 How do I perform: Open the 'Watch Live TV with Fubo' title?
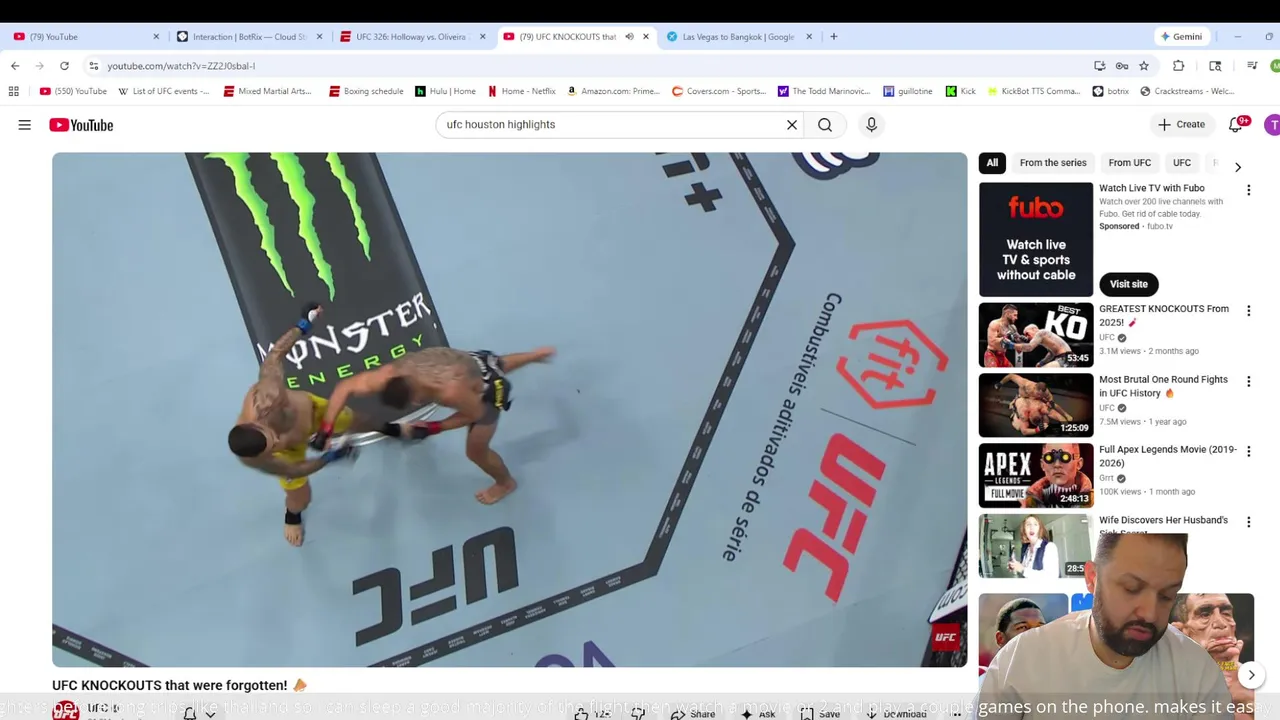pyautogui.click(x=1151, y=188)
